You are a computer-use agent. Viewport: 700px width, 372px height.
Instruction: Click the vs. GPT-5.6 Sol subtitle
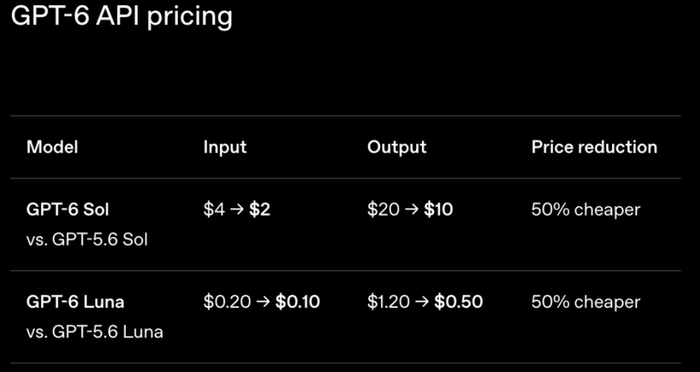point(87,240)
